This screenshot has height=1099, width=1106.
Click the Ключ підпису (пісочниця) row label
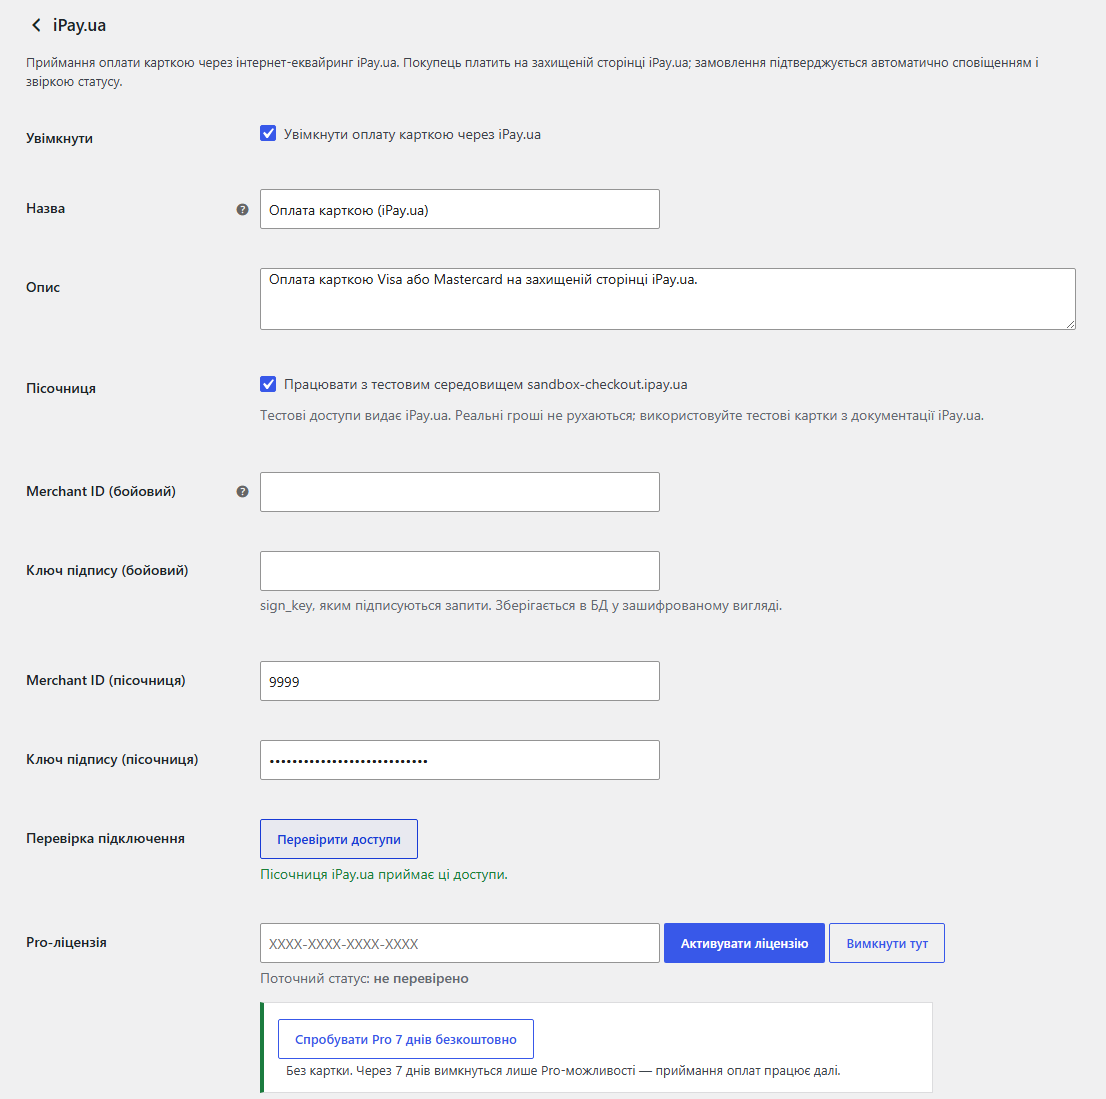(x=112, y=760)
